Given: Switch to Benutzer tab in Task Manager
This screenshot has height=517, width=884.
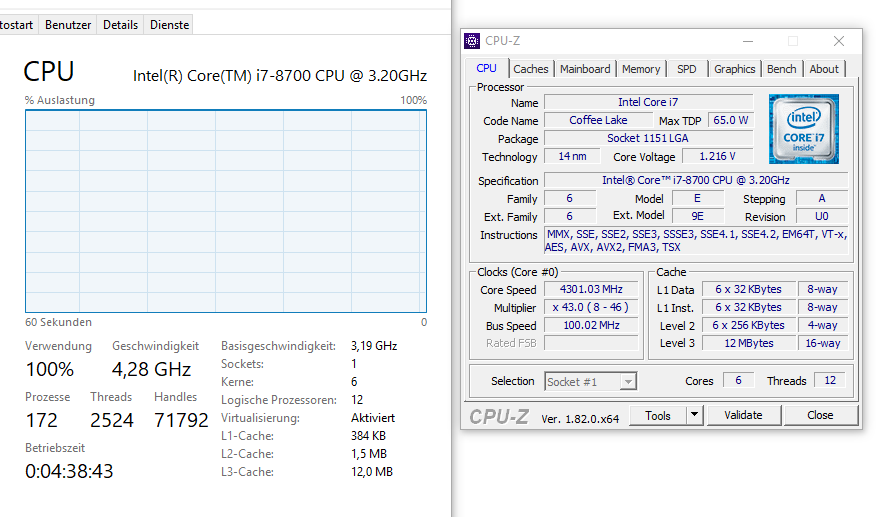Looking at the screenshot, I should pyautogui.click(x=68, y=25).
